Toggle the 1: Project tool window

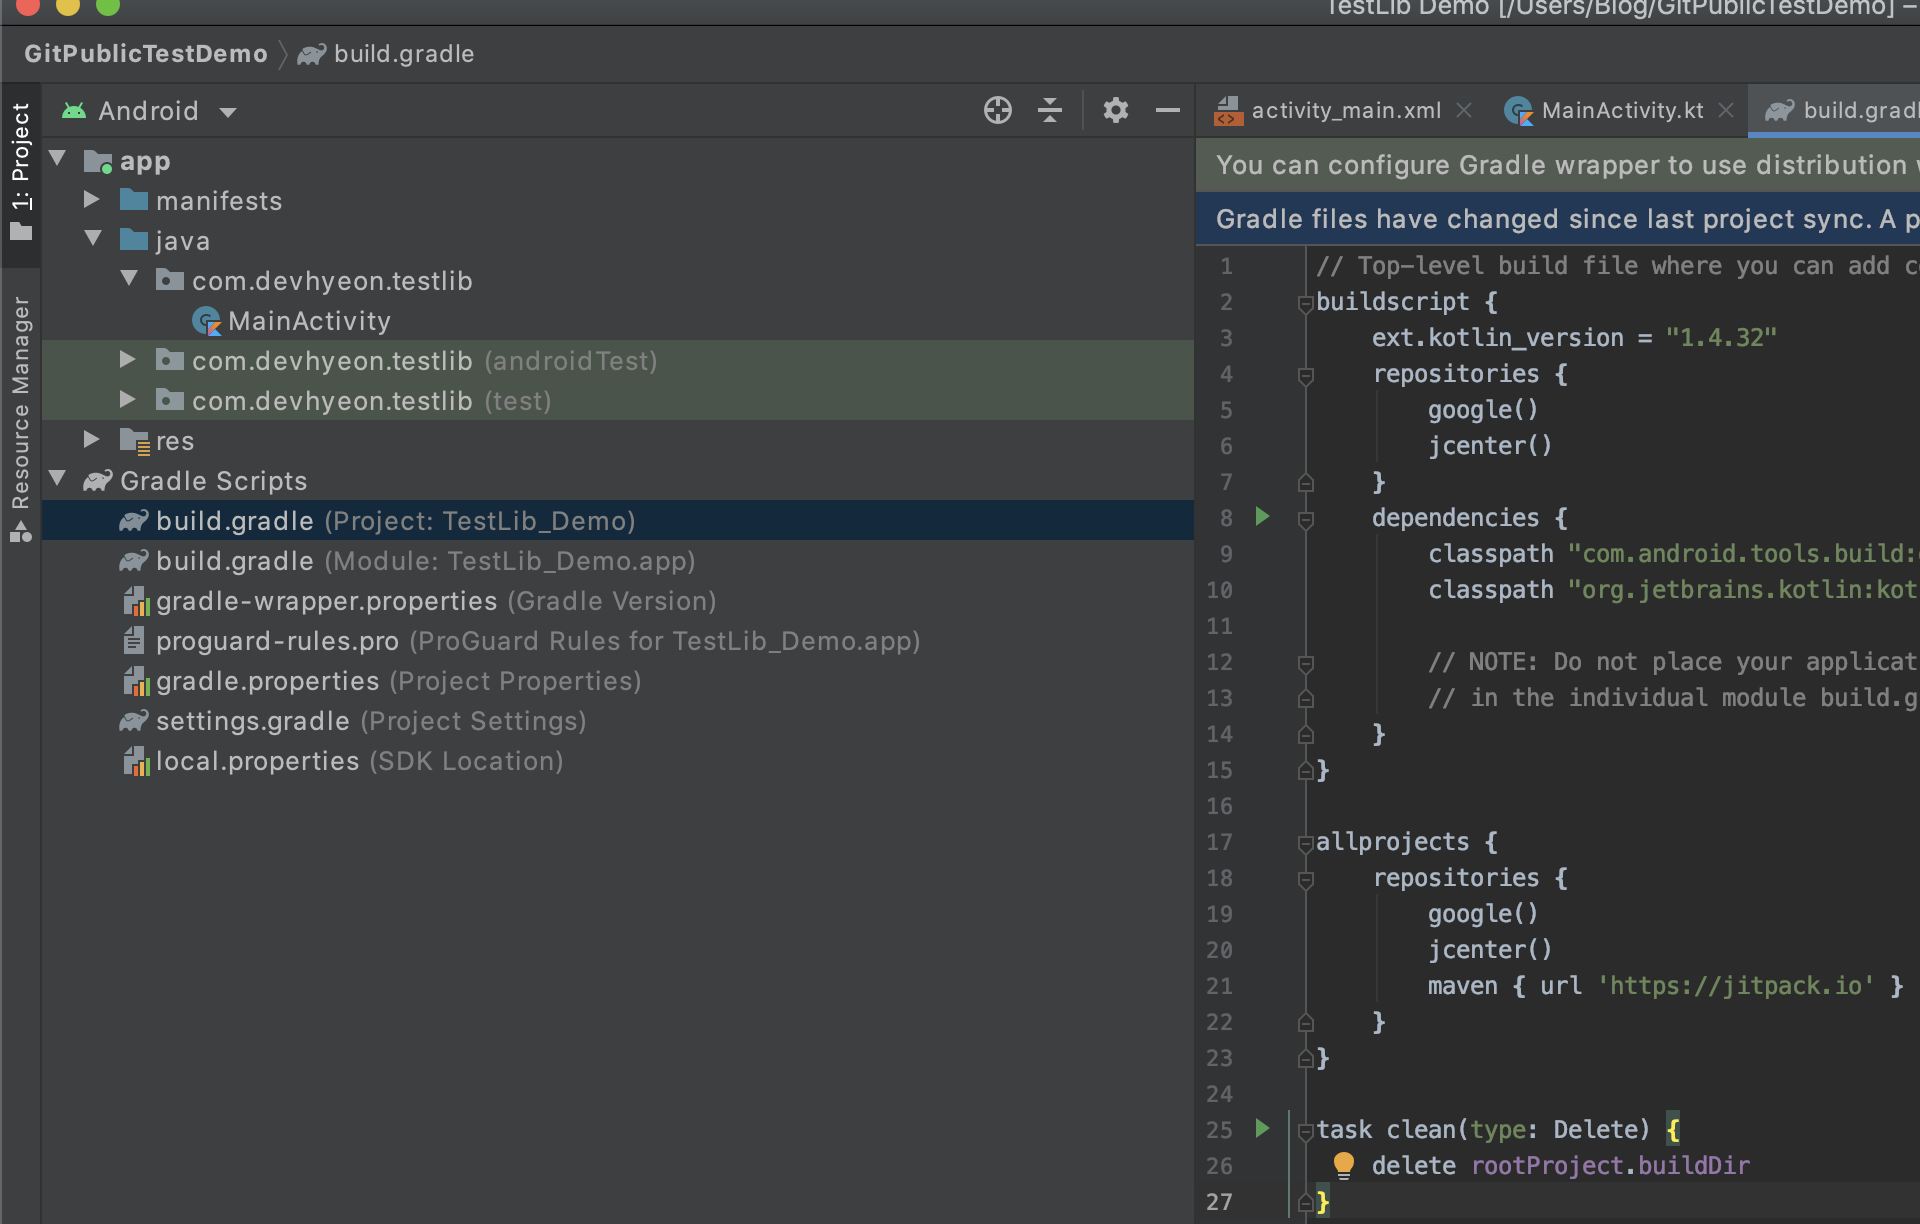pyautogui.click(x=21, y=170)
